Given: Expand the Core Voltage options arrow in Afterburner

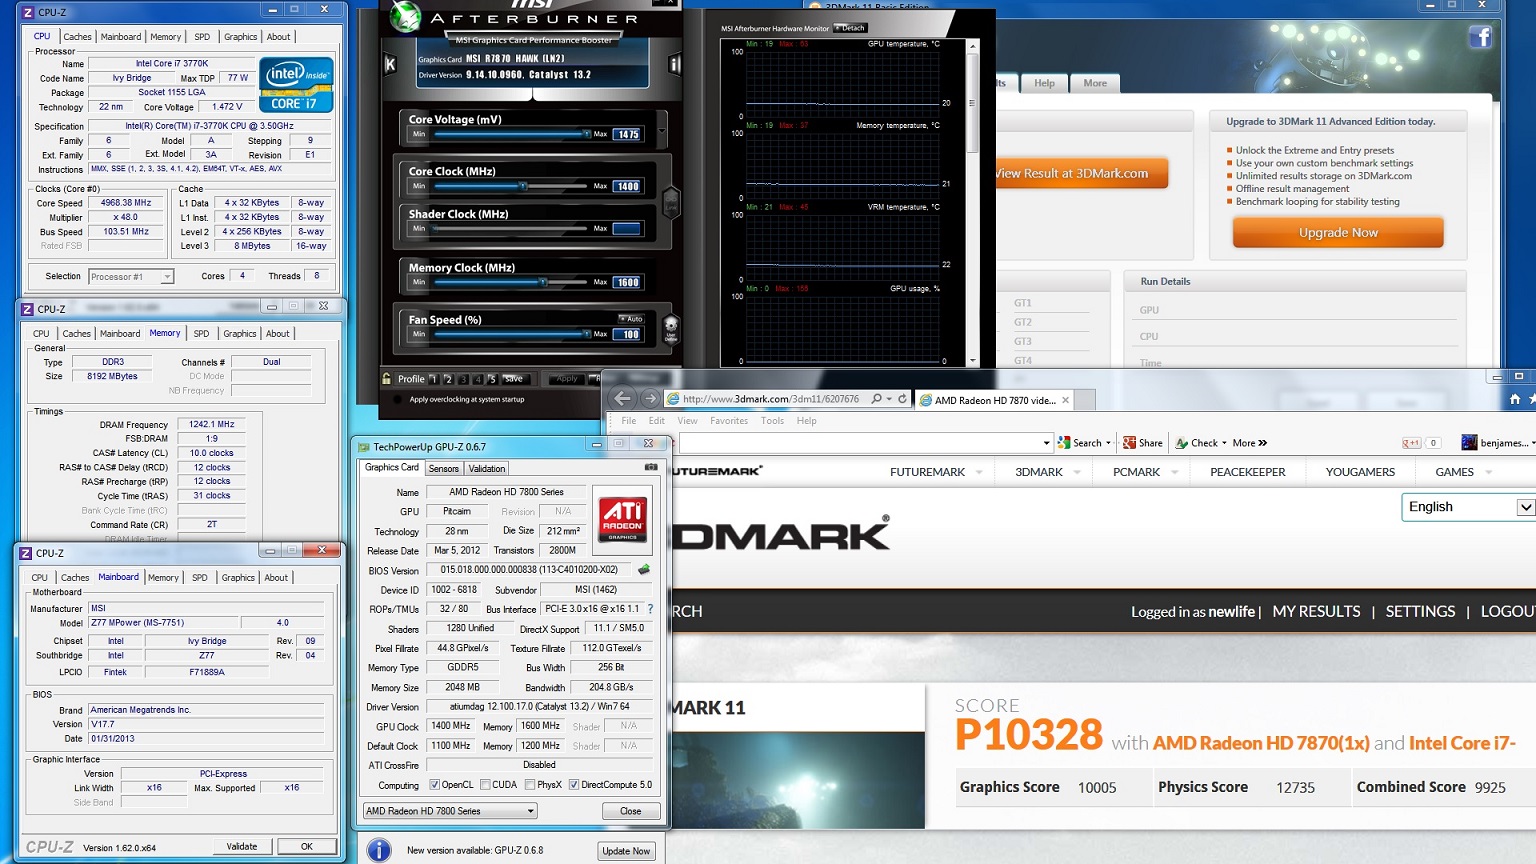Looking at the screenshot, I should [x=661, y=132].
